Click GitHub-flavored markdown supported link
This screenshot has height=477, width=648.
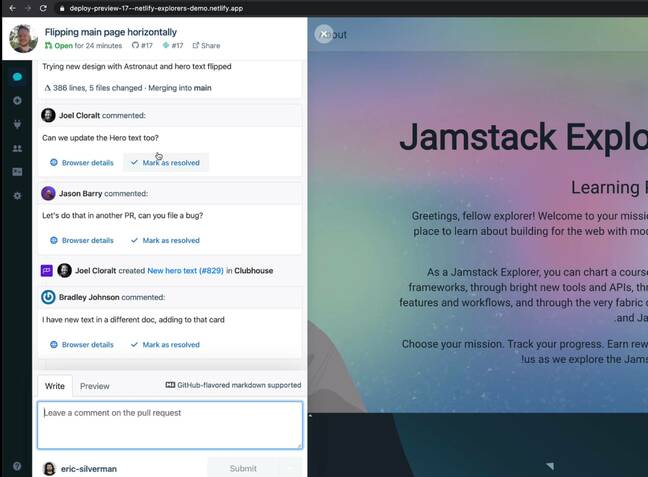point(233,385)
